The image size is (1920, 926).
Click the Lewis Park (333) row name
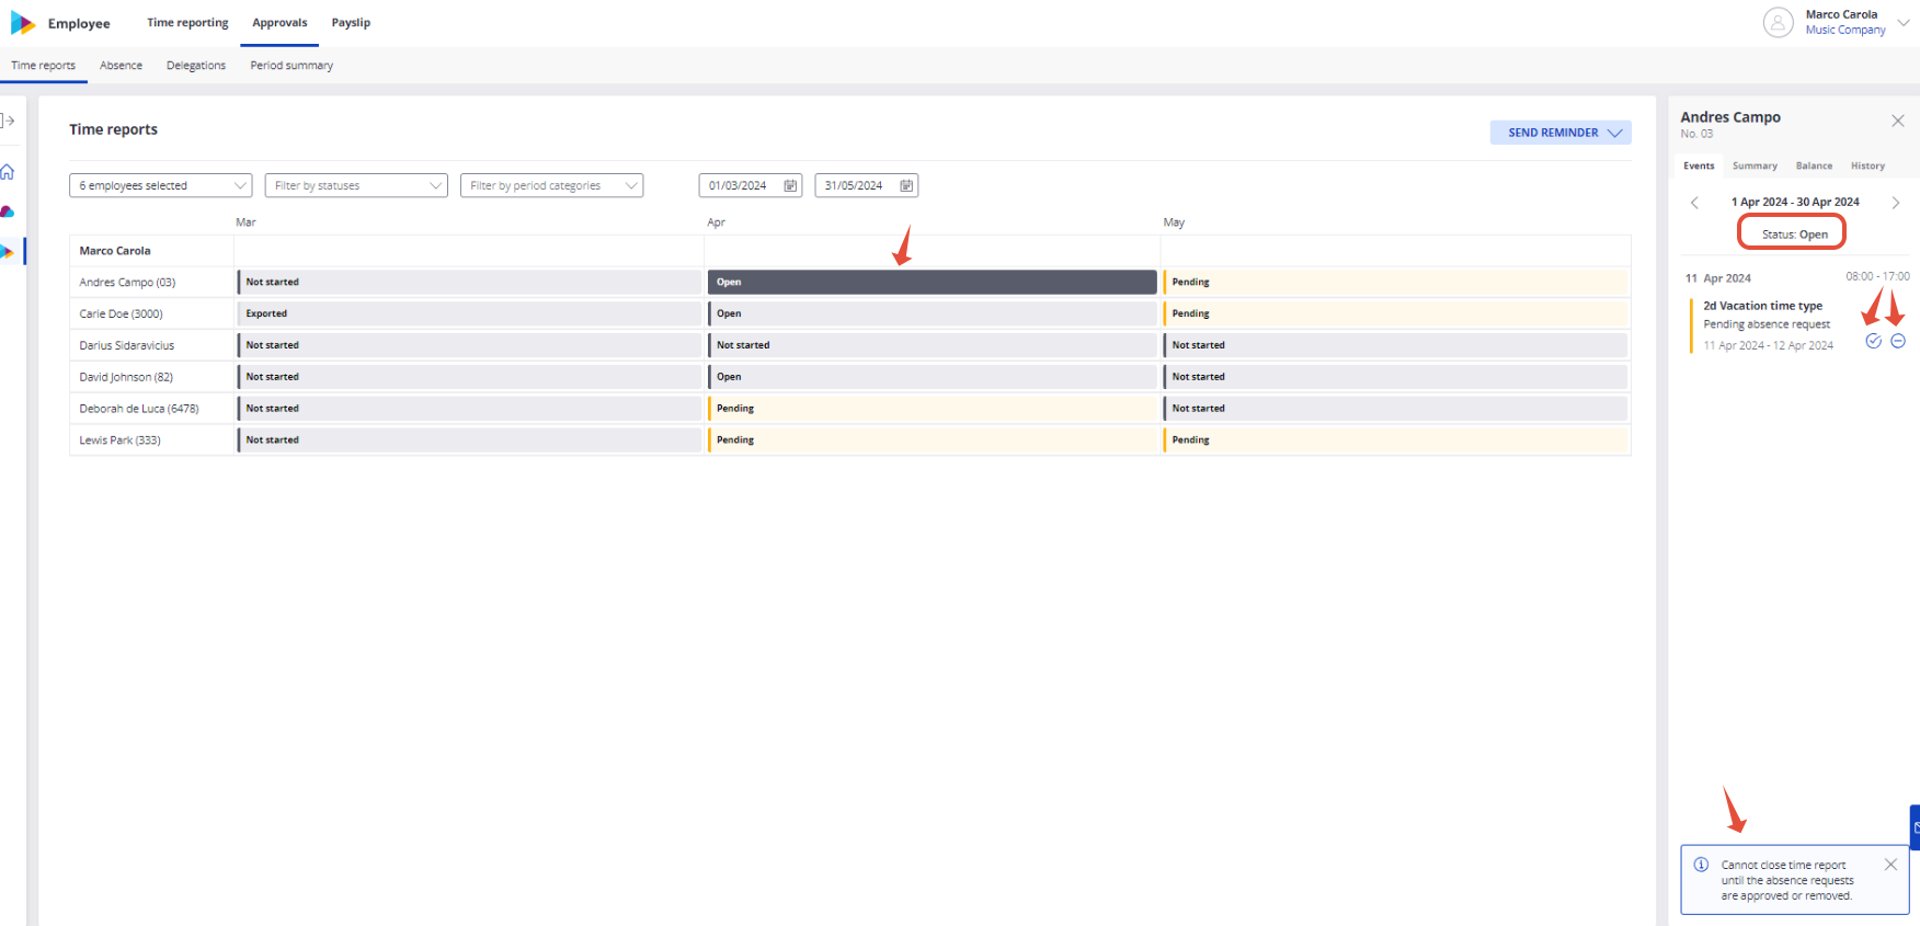[120, 441]
